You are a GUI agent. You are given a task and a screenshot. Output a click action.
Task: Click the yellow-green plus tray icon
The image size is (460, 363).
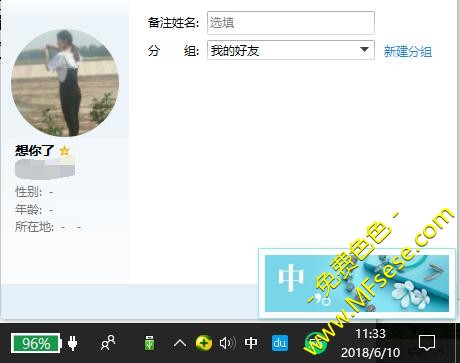point(204,343)
